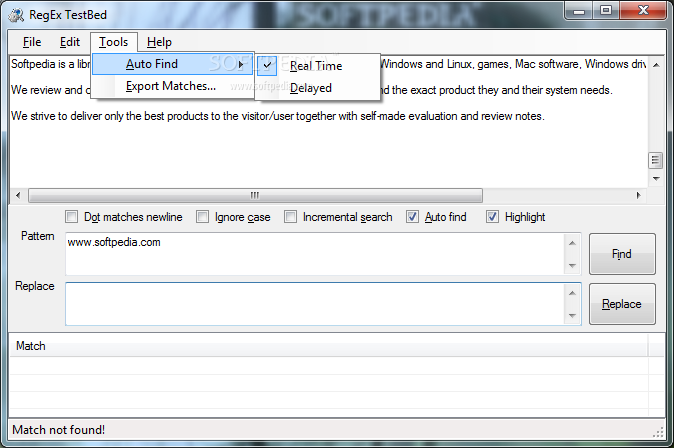This screenshot has width=674, height=448.
Task: Select the Real Time auto find option
Action: [317, 66]
